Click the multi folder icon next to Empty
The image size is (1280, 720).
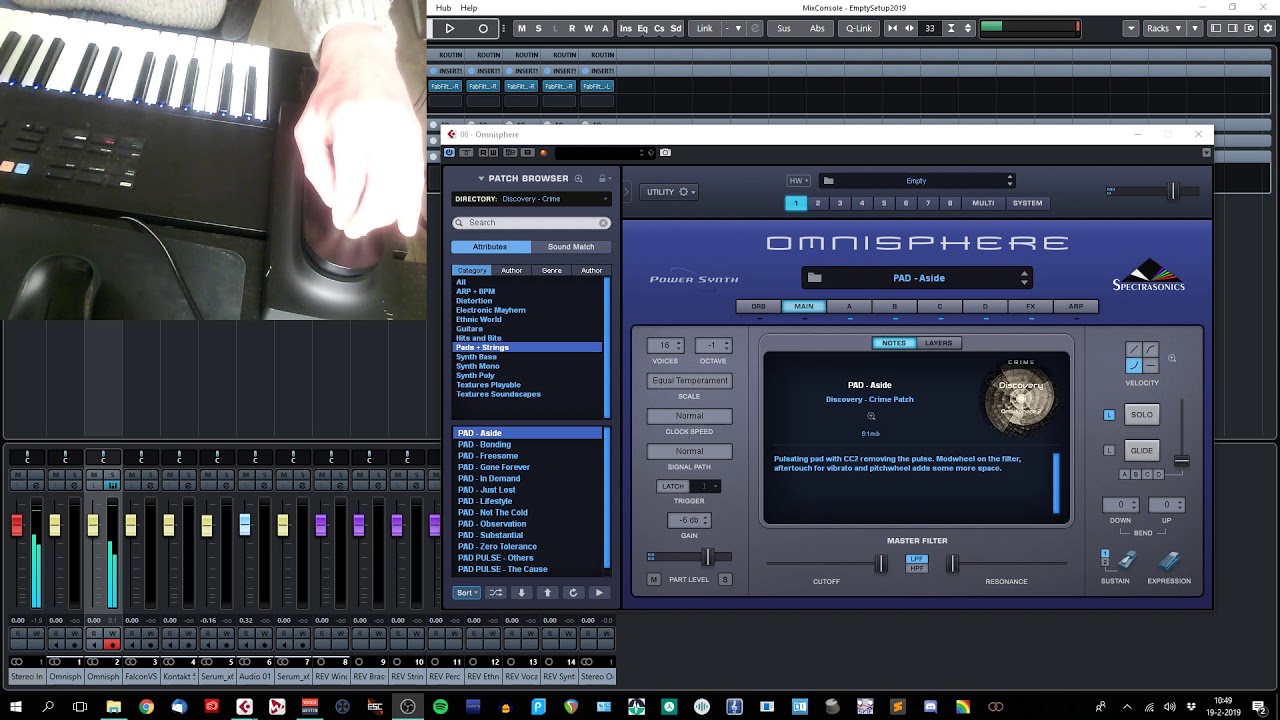click(x=828, y=181)
